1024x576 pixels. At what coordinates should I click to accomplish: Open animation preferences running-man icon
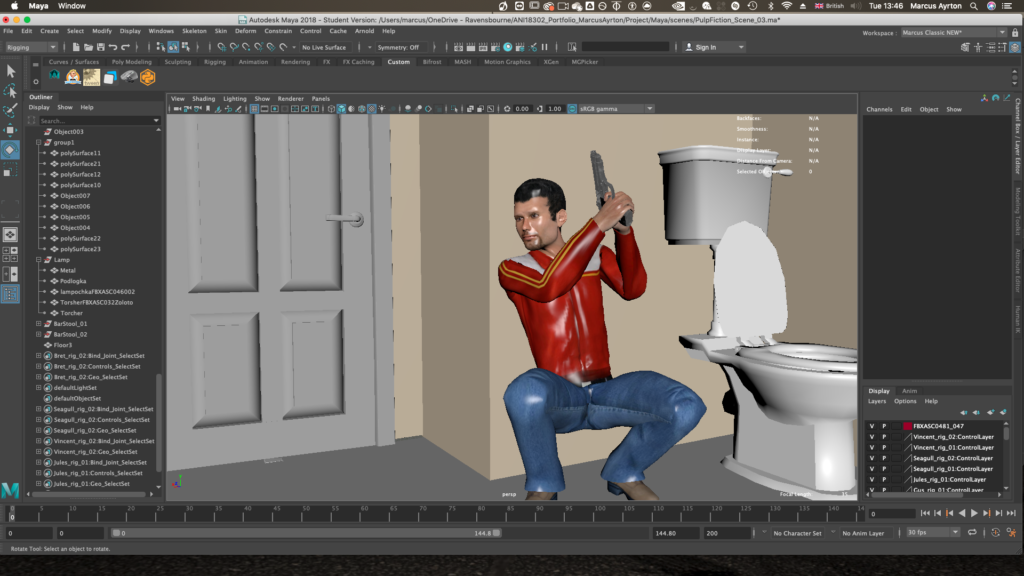coord(1011,533)
